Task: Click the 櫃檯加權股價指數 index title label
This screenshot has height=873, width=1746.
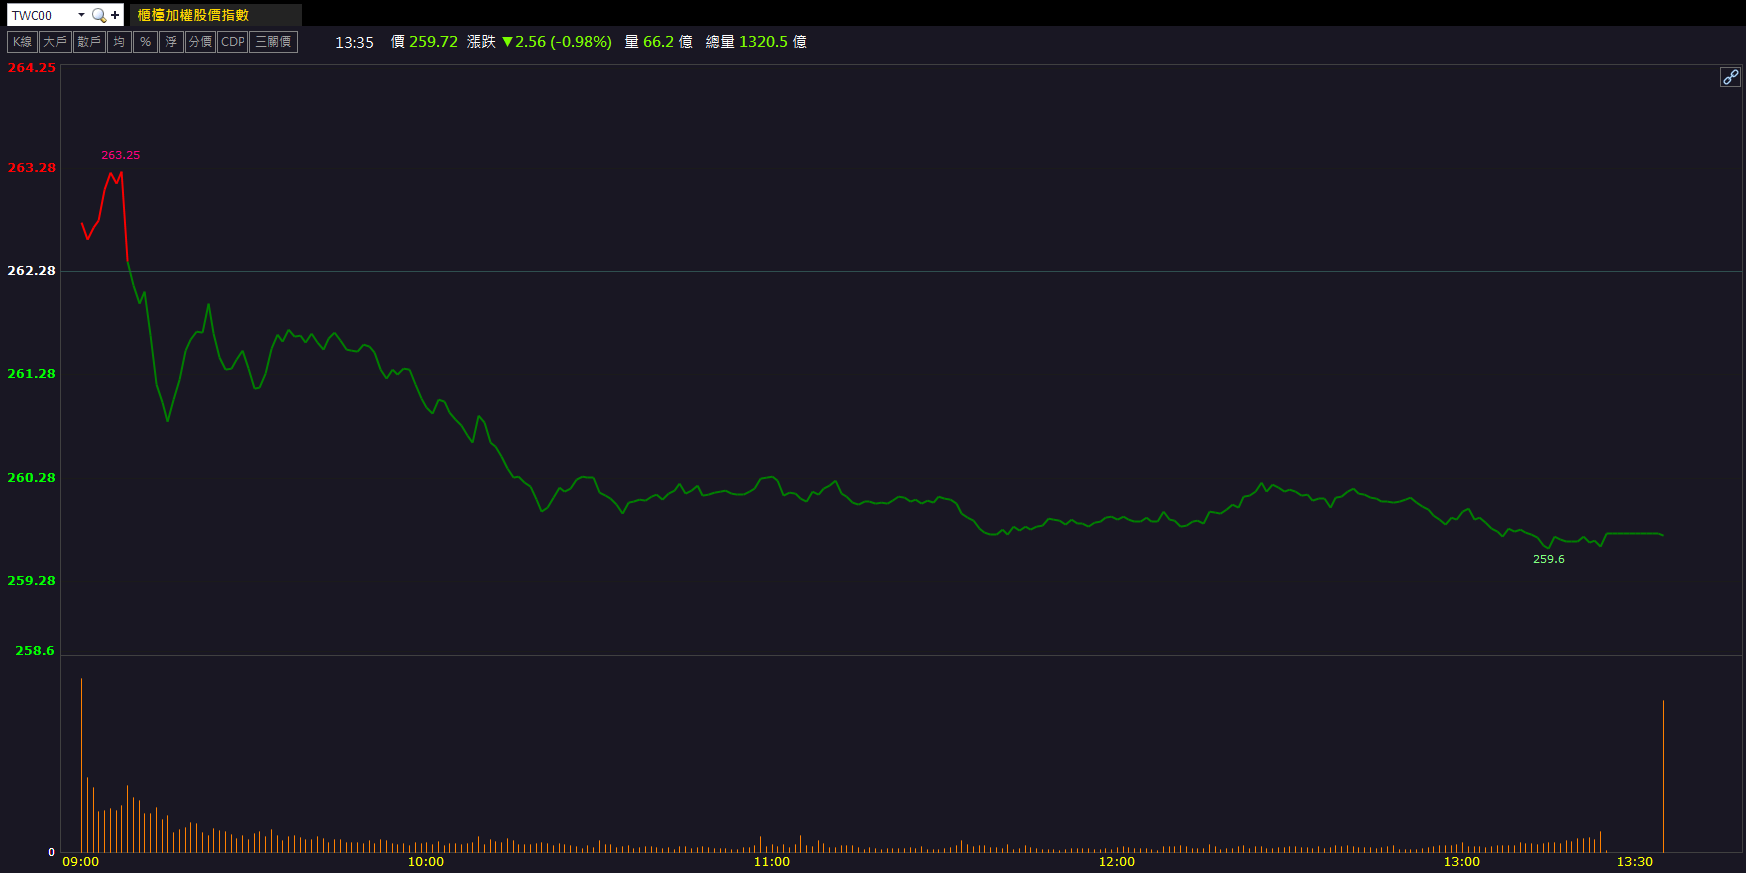Action: (x=193, y=15)
